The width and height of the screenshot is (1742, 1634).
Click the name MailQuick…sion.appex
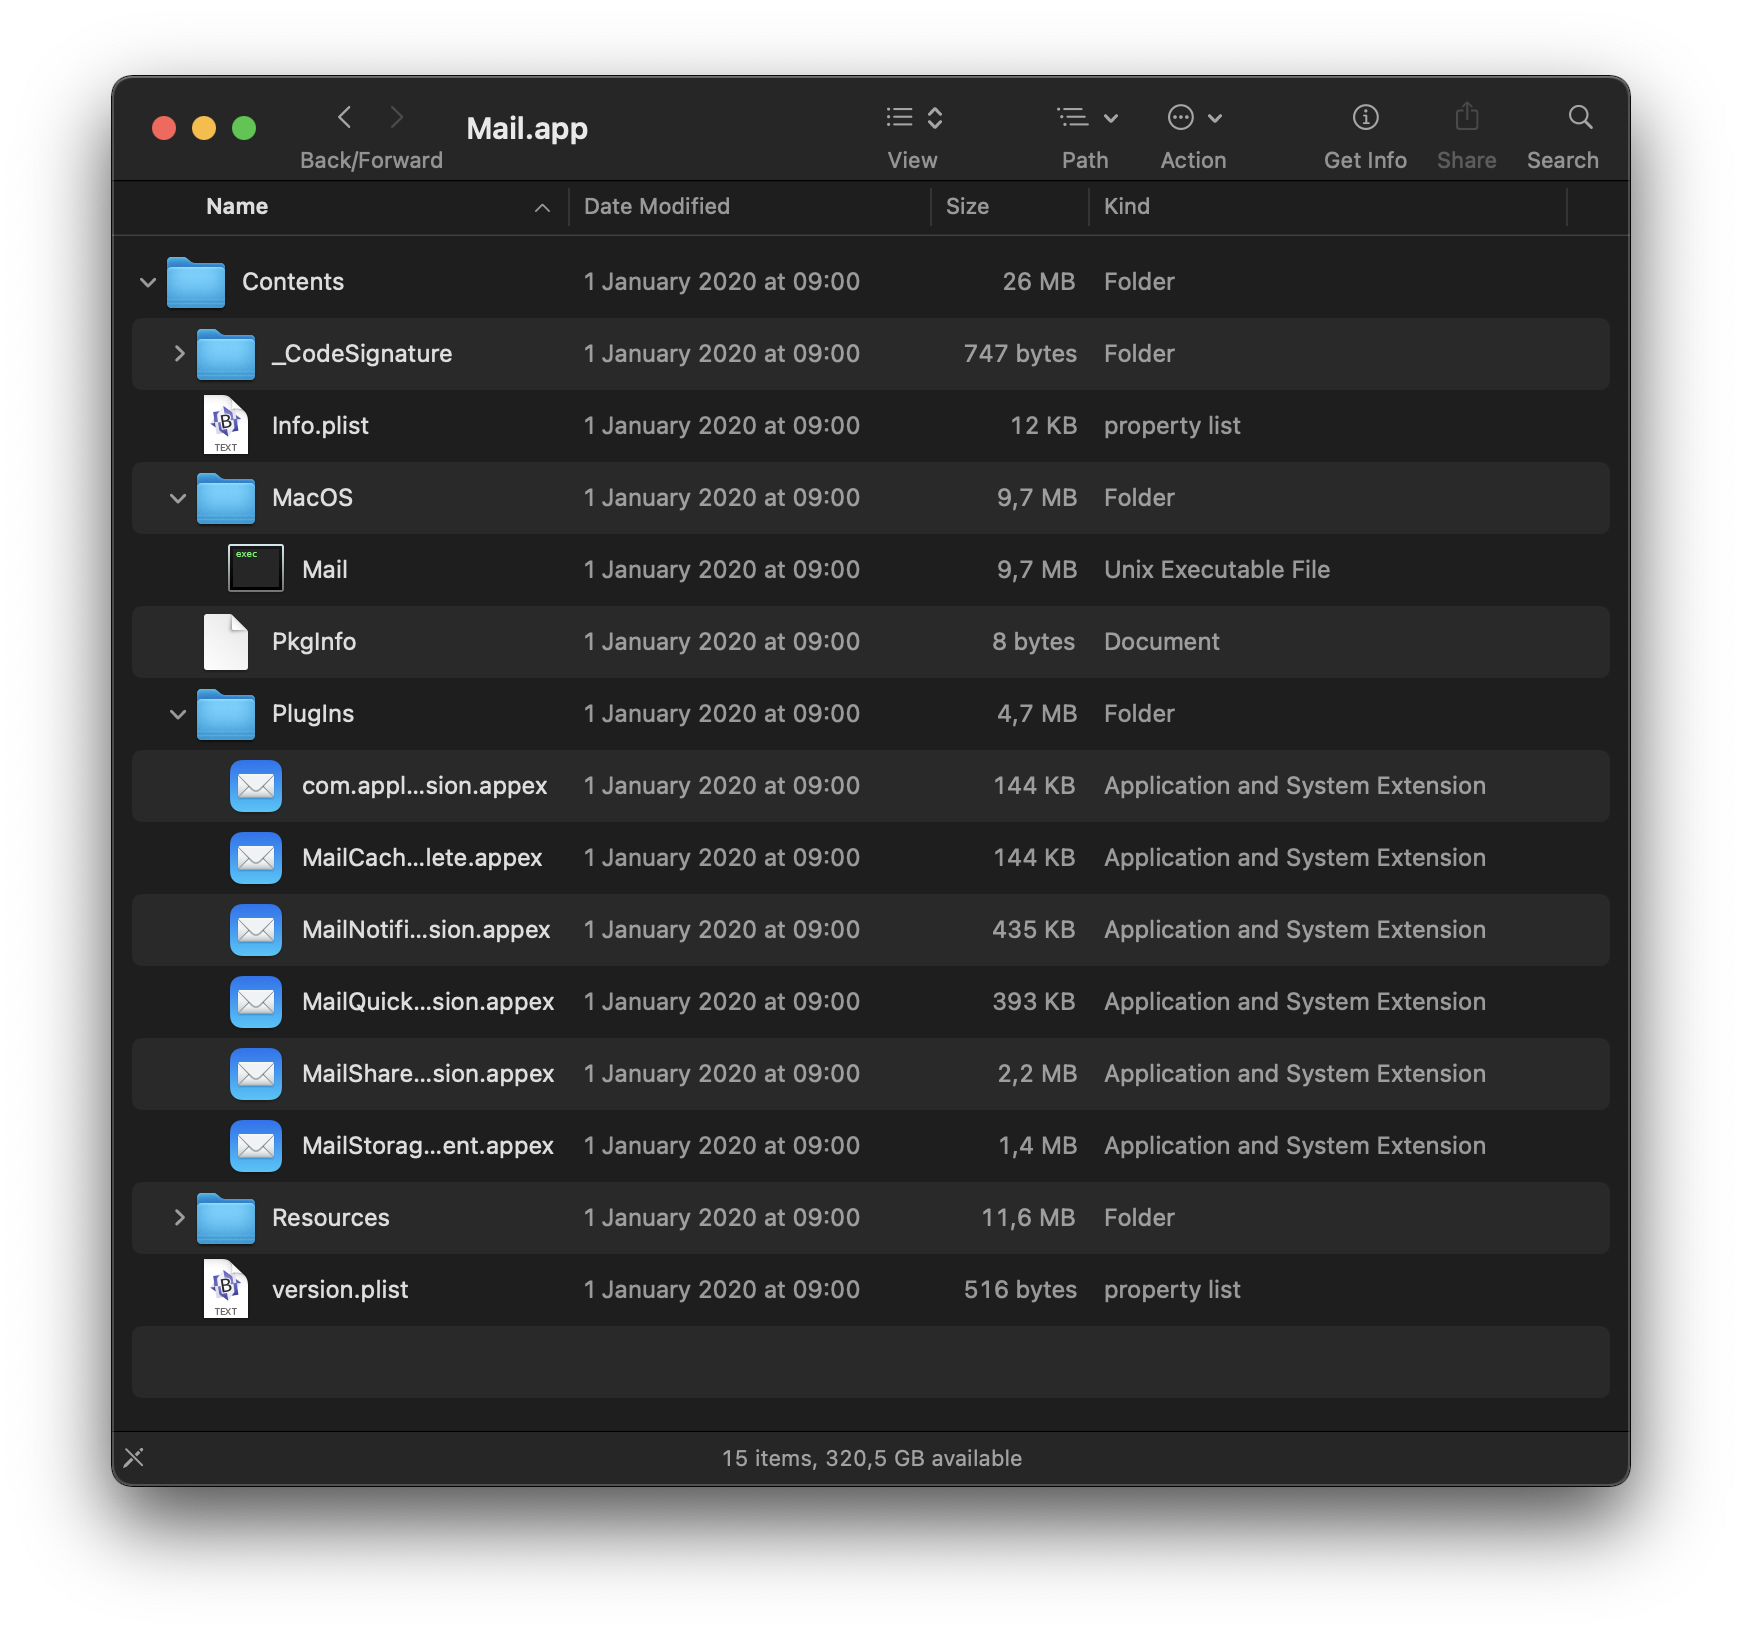point(428,1002)
